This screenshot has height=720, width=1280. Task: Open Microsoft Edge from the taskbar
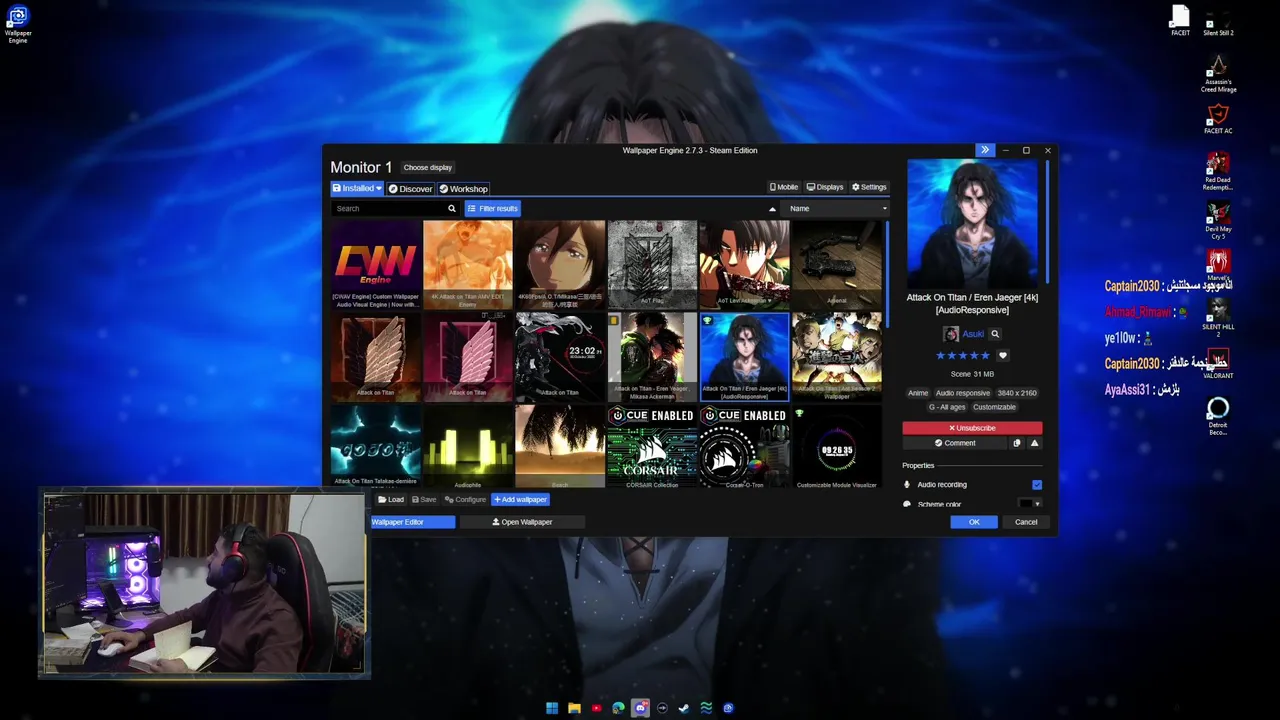618,708
